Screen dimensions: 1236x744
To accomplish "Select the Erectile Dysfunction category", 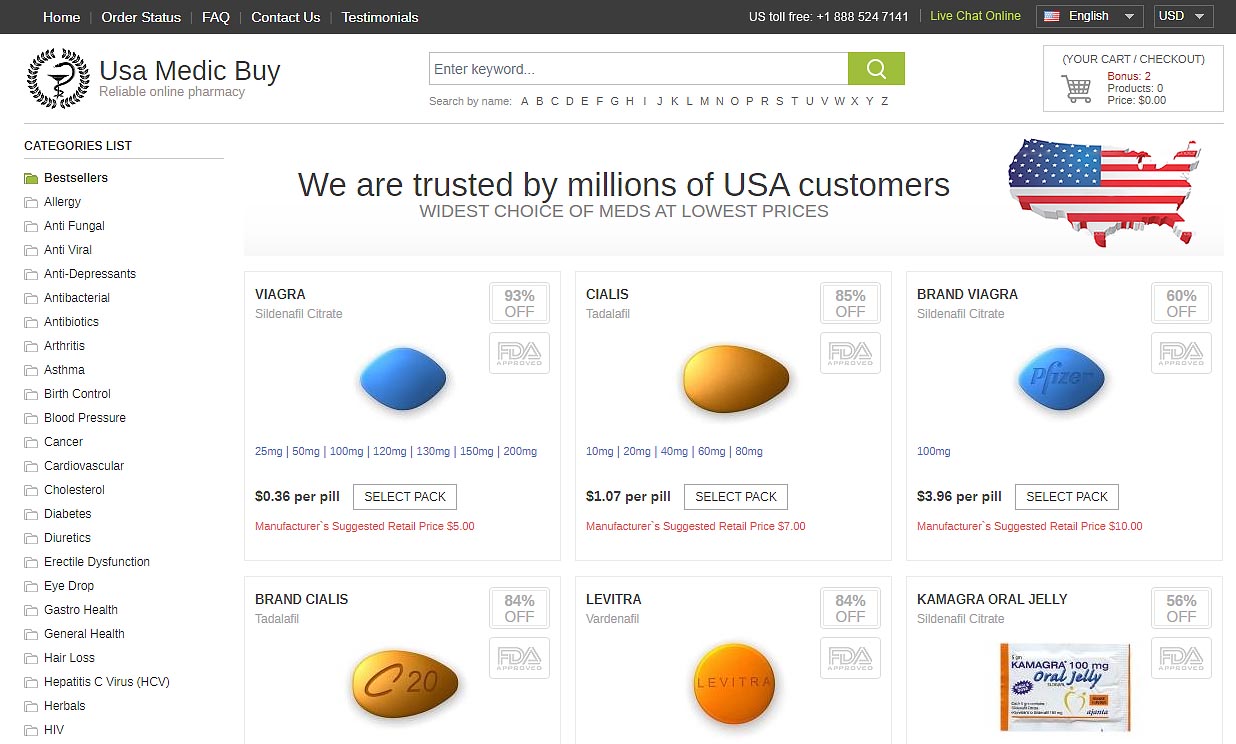I will [x=97, y=562].
